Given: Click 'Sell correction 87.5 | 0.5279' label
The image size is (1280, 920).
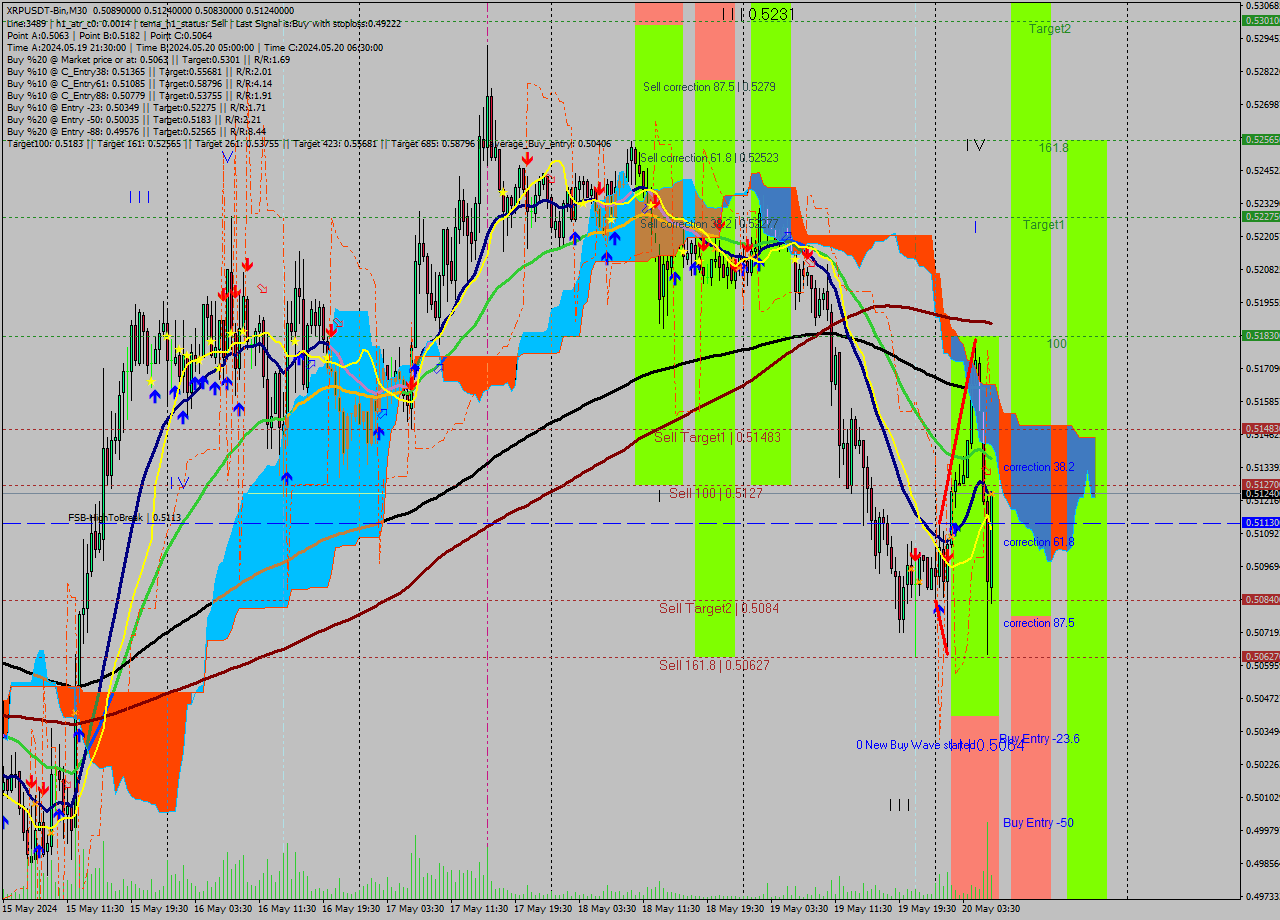Looking at the screenshot, I should [x=709, y=87].
